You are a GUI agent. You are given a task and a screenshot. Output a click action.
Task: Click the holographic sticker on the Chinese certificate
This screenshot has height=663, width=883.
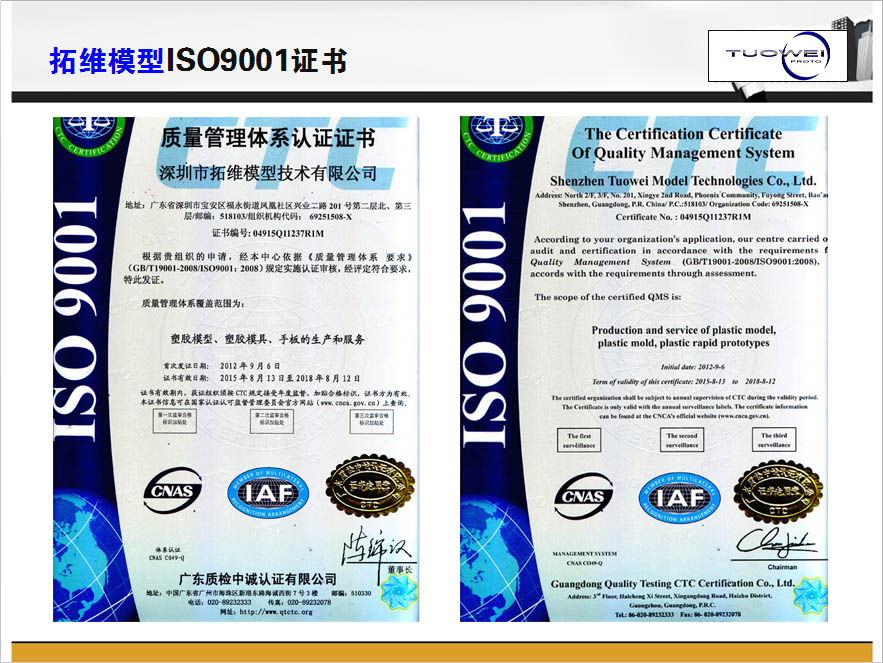point(399,593)
